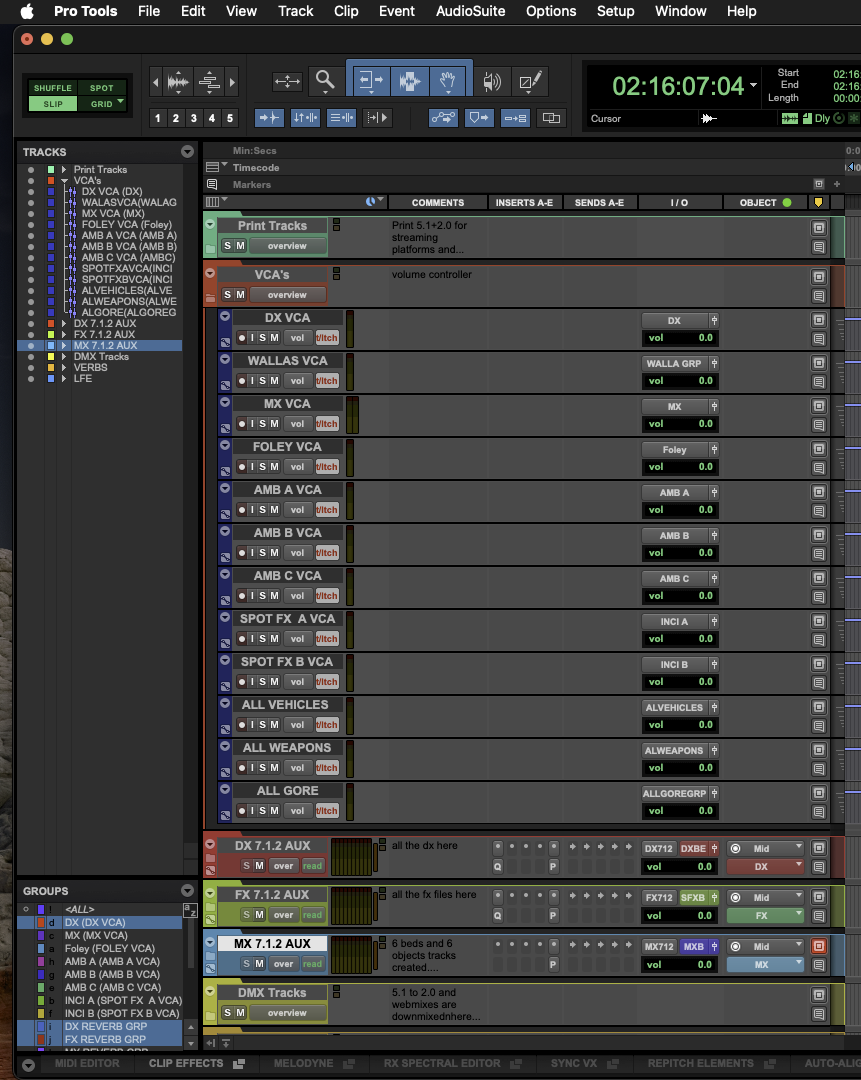The height and width of the screenshot is (1080, 861).
Task: Open DX 7.1.2 AUX output DX selector
Action: (765, 866)
